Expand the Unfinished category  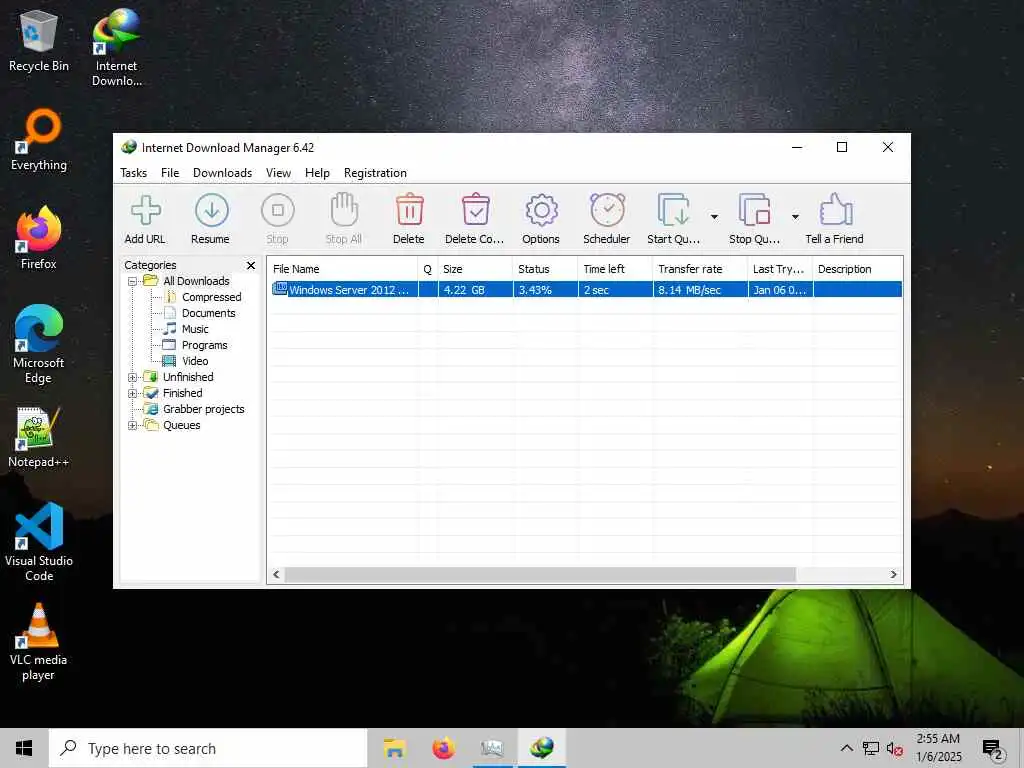click(133, 377)
